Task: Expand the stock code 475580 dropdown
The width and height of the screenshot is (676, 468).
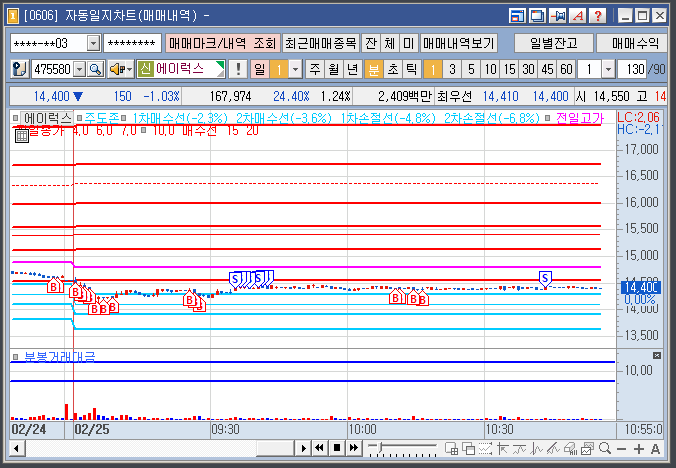Action: click(80, 69)
